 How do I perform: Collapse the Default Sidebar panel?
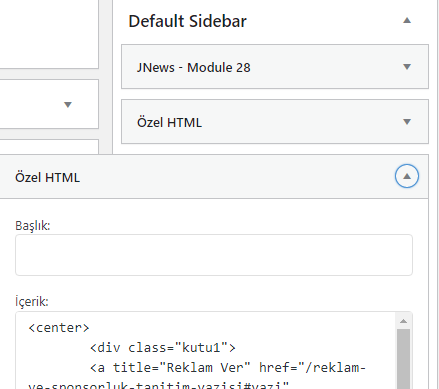coord(407,21)
